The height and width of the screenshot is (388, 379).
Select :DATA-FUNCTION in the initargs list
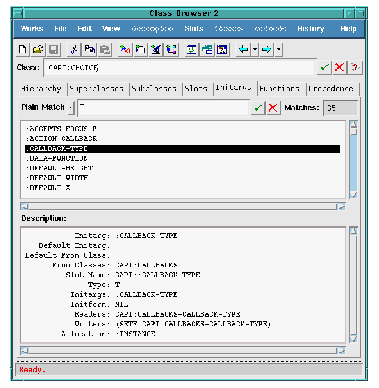(183, 158)
